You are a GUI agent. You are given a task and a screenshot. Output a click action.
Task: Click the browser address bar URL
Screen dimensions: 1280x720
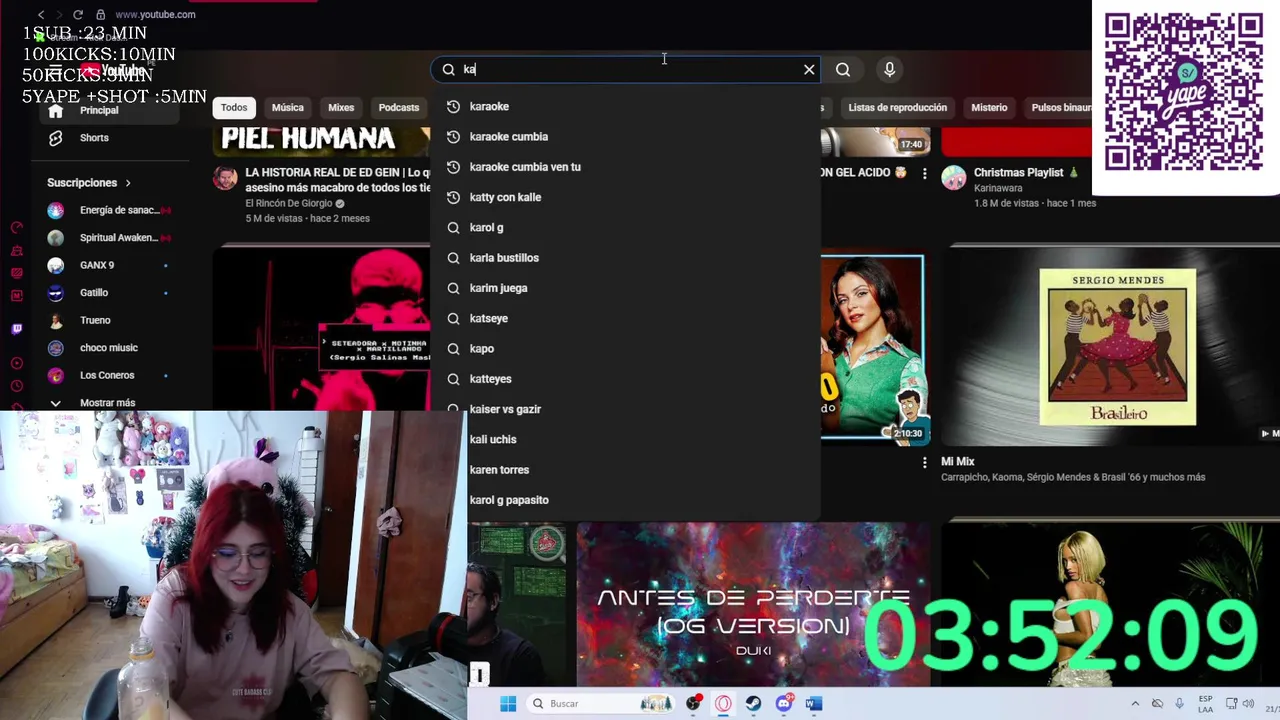155,14
